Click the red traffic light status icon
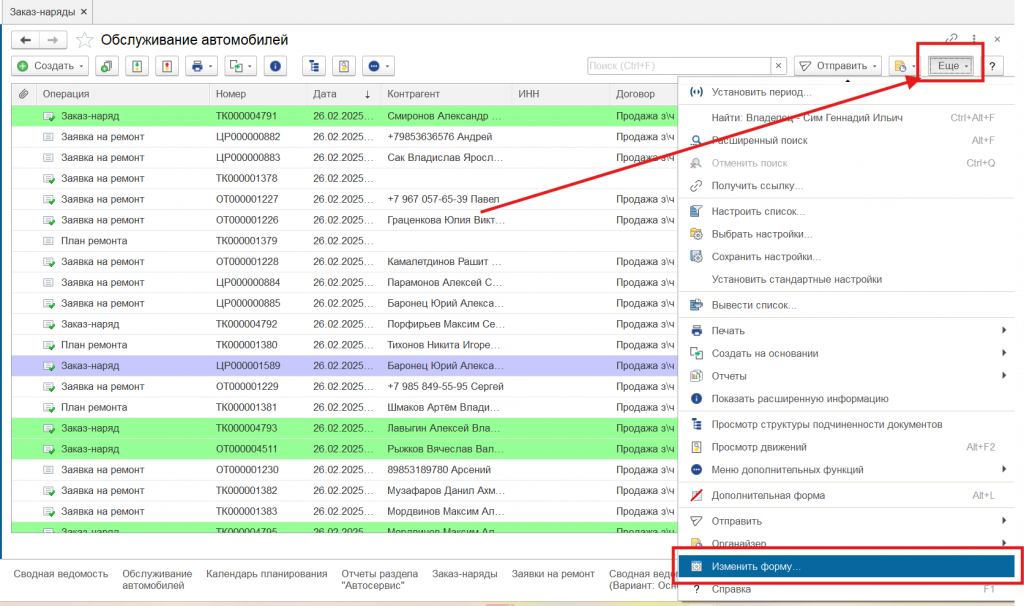The width and height of the screenshot is (1024, 606). (x=167, y=66)
